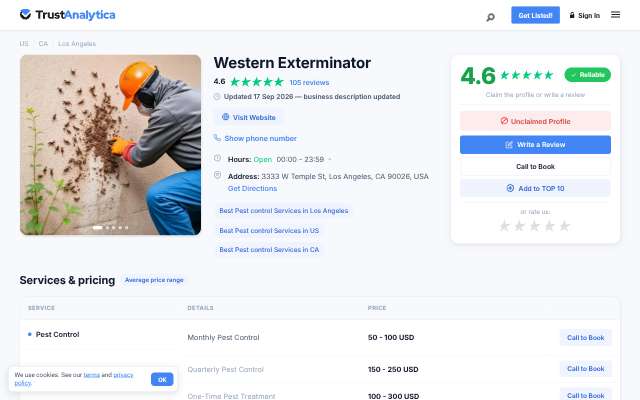This screenshot has height=400, width=640.
Task: Click Get Directions link
Action: [252, 189]
